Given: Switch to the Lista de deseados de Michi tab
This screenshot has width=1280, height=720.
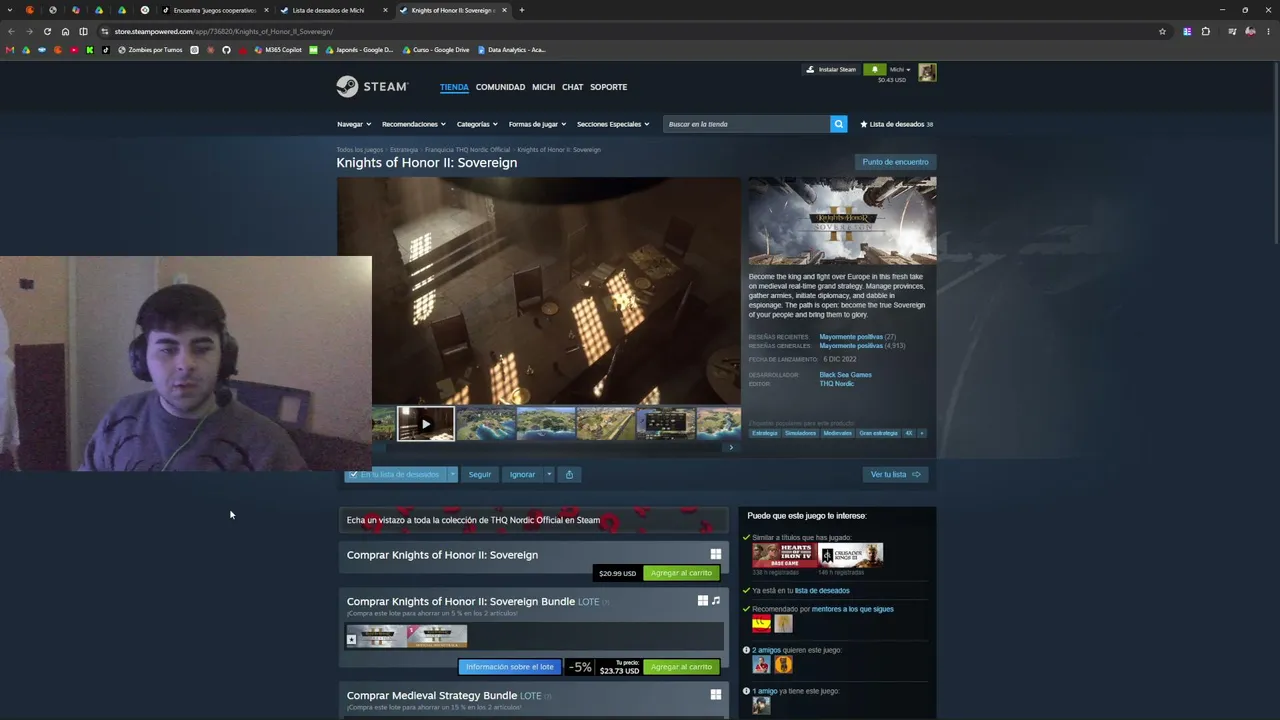Looking at the screenshot, I should coord(334,10).
